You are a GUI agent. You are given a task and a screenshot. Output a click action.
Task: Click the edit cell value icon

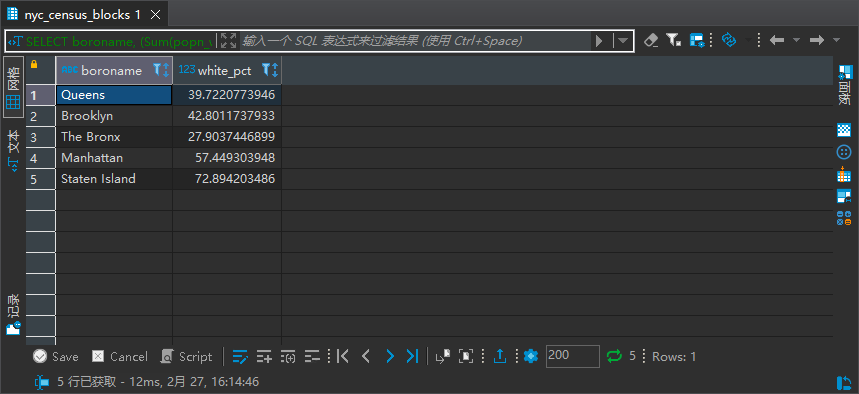click(x=240, y=357)
